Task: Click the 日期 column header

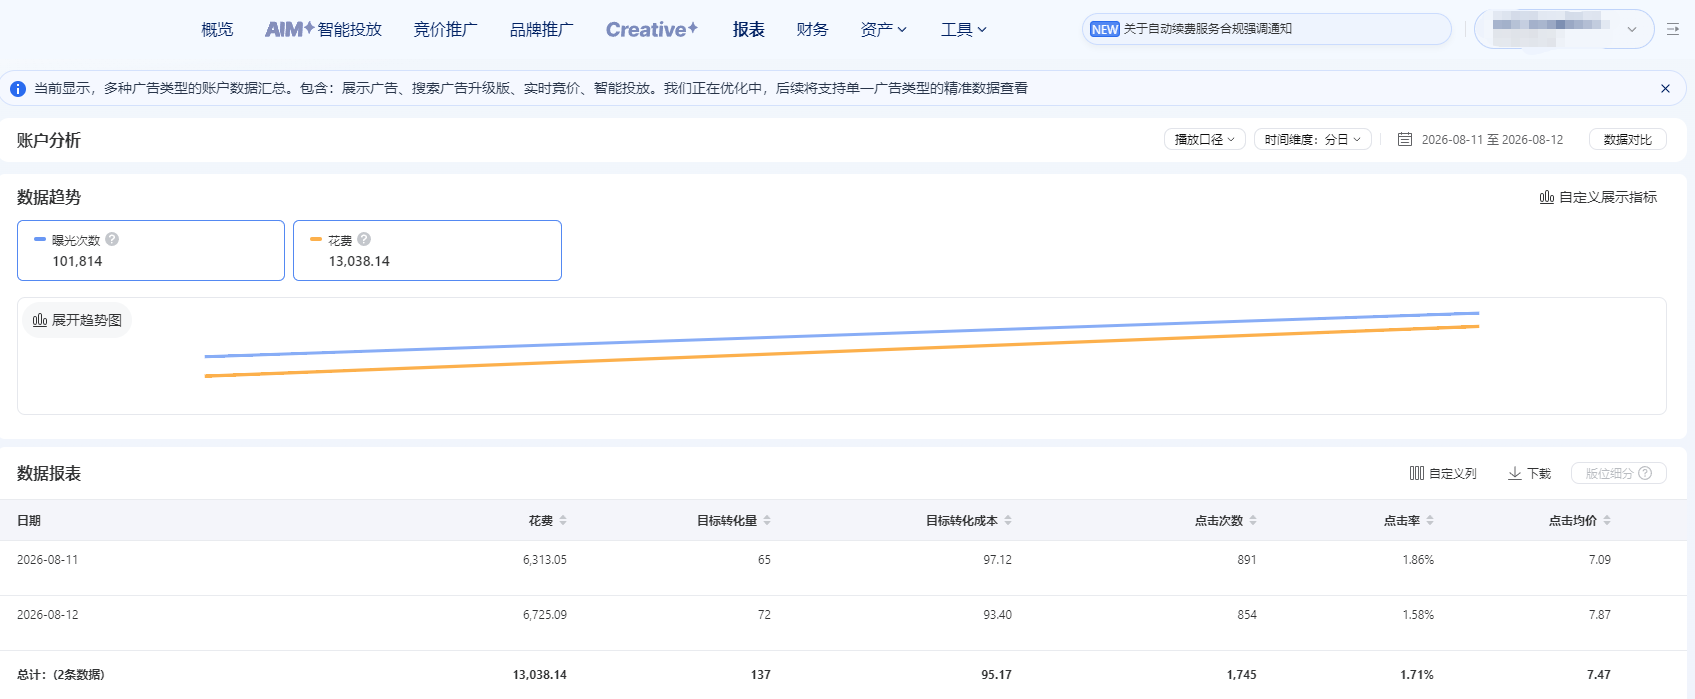Action: [29, 520]
